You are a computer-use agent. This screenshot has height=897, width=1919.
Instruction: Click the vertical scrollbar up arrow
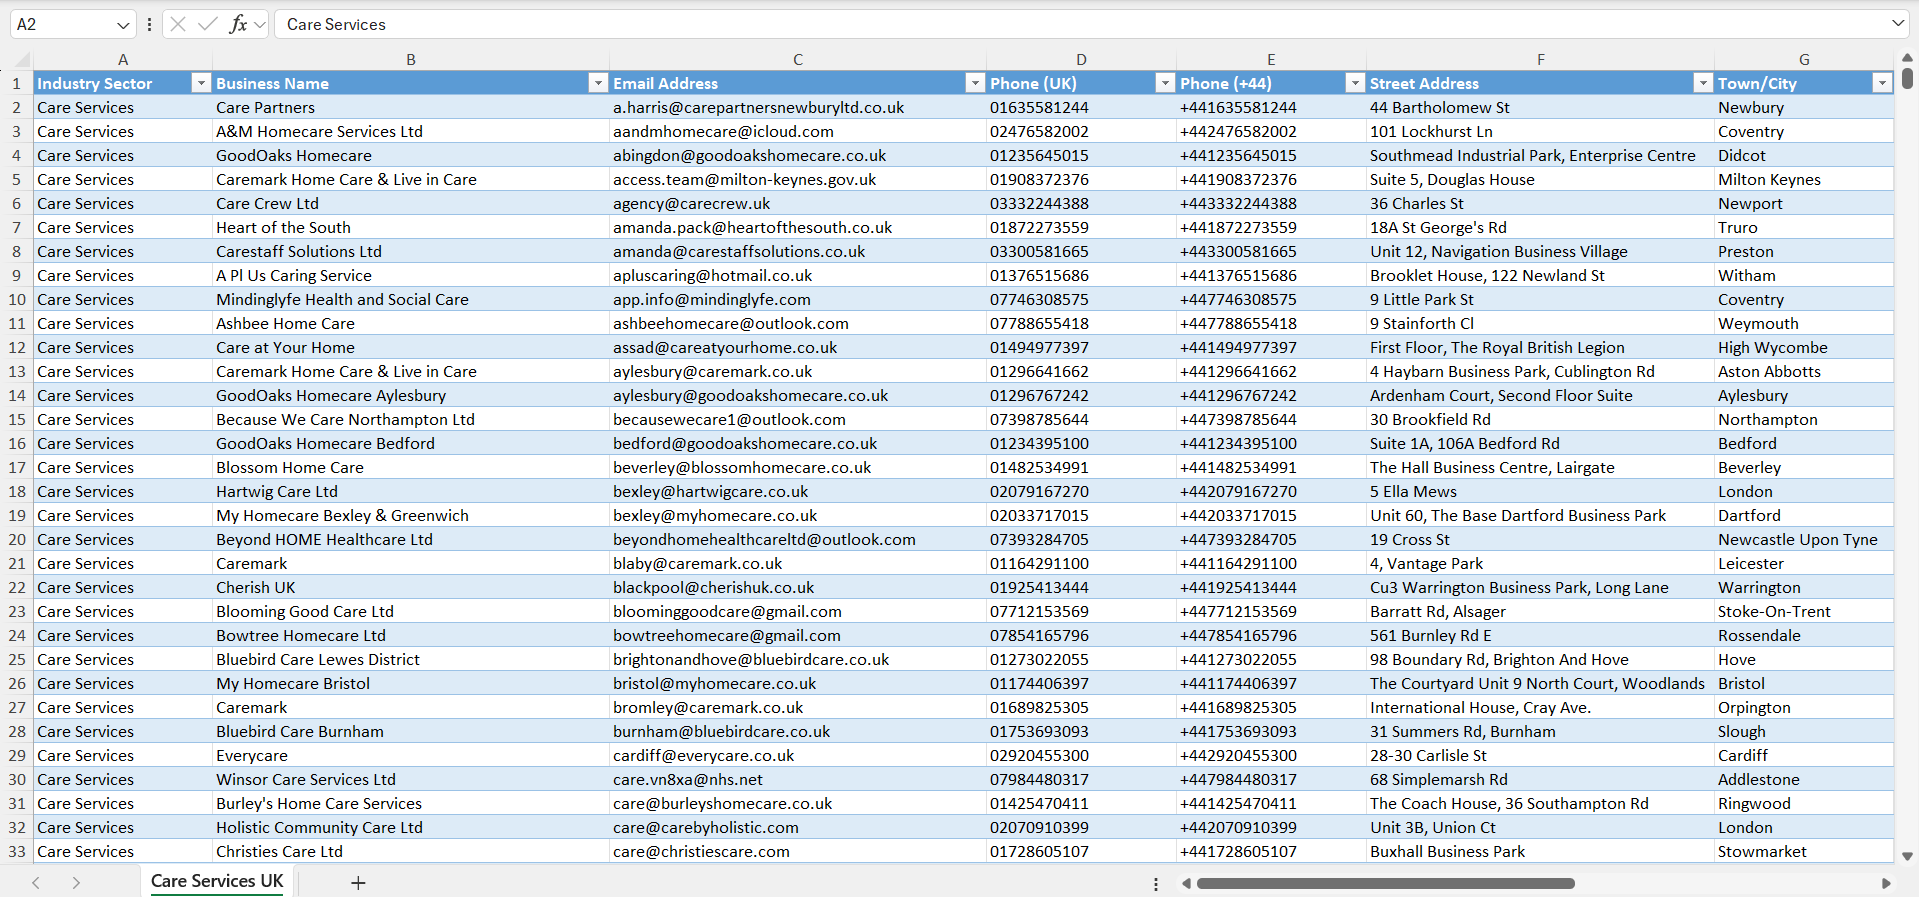click(x=1907, y=58)
